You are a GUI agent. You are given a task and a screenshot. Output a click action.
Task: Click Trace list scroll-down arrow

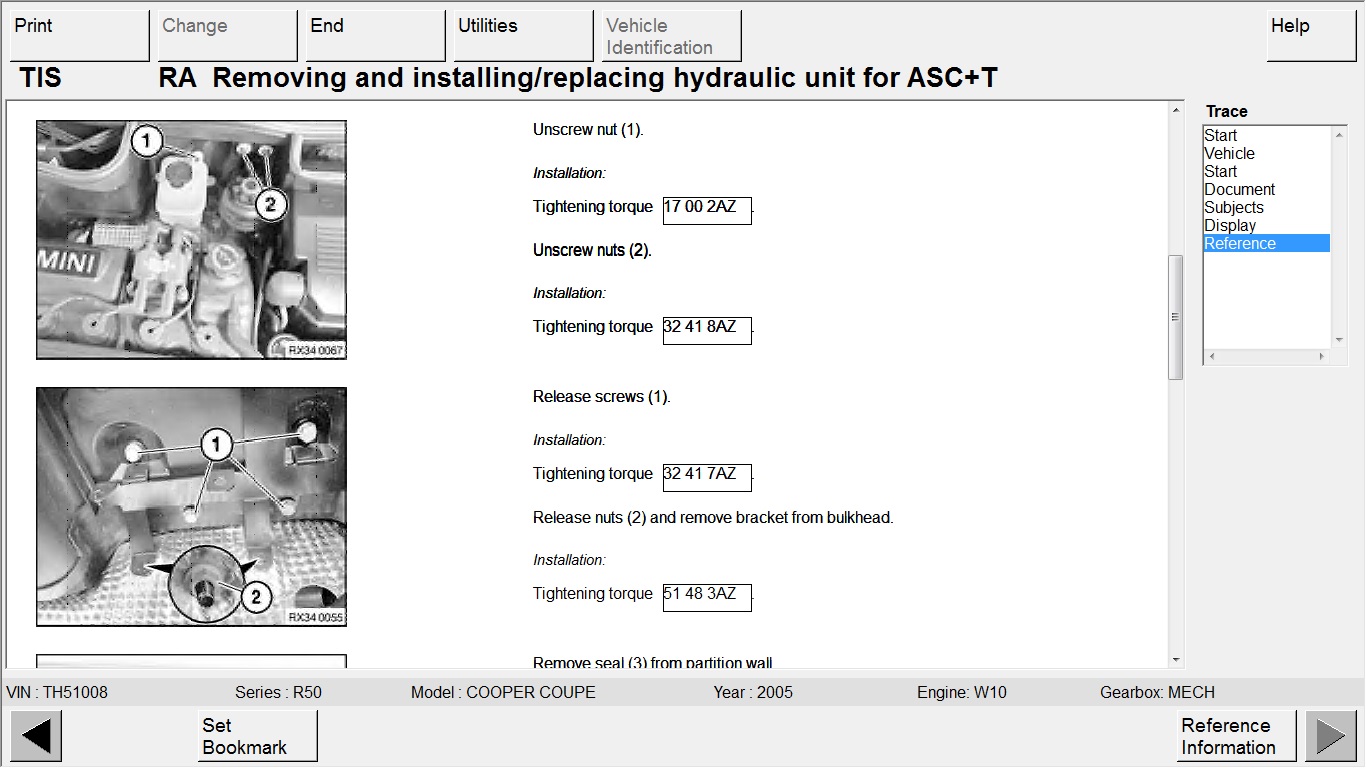pyautogui.click(x=1340, y=340)
